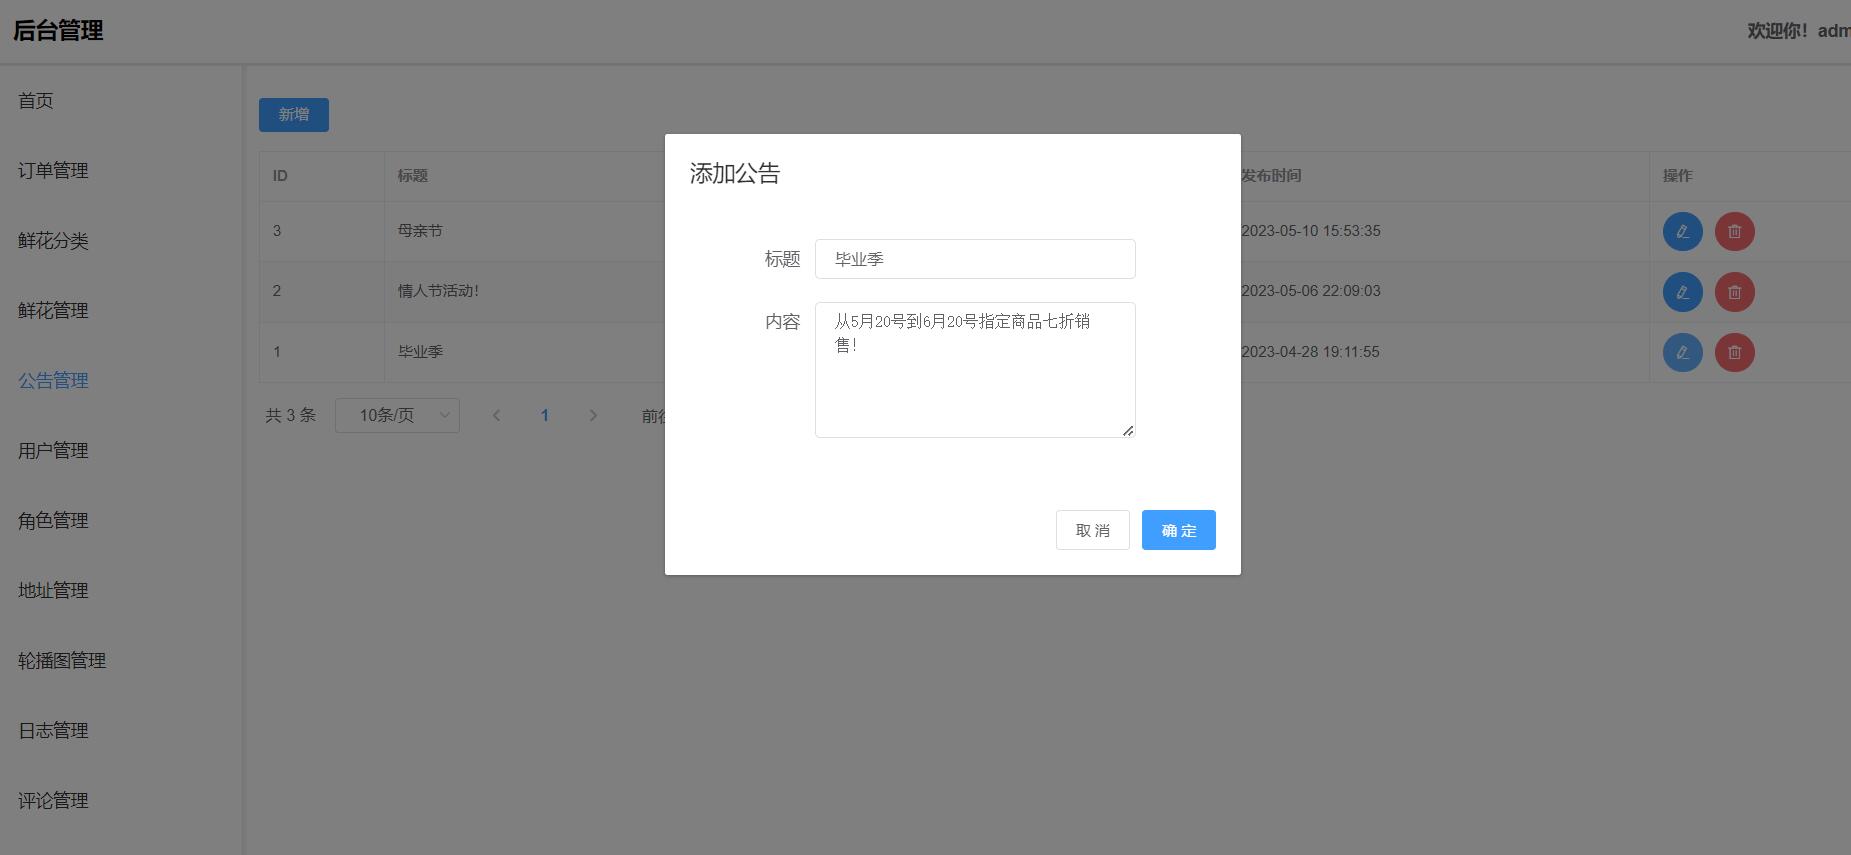Delete the 情人节活动! announcement row
Viewport: 1851px width, 855px height.
(x=1735, y=292)
